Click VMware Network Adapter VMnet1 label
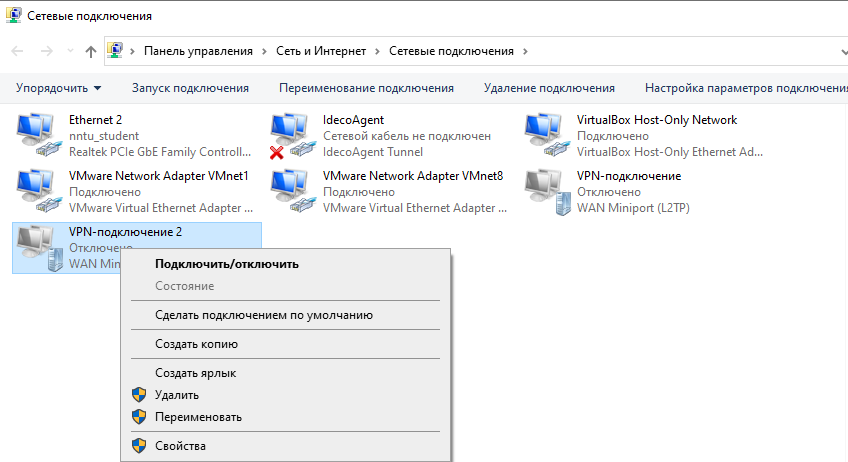Viewport: 848px width, 462px height. (158, 176)
